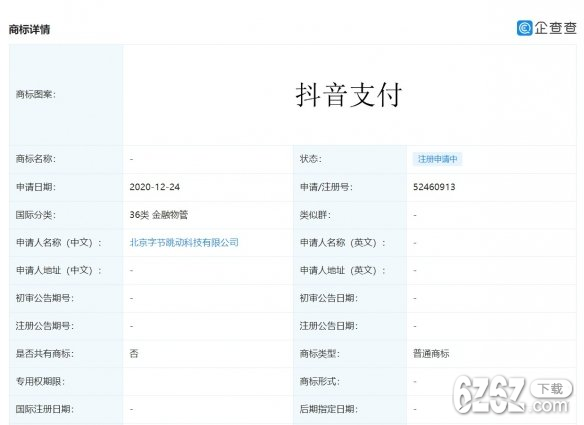584x425 pixels.
Task: Click the 申请日期 label
Action: pyautogui.click(x=36, y=187)
